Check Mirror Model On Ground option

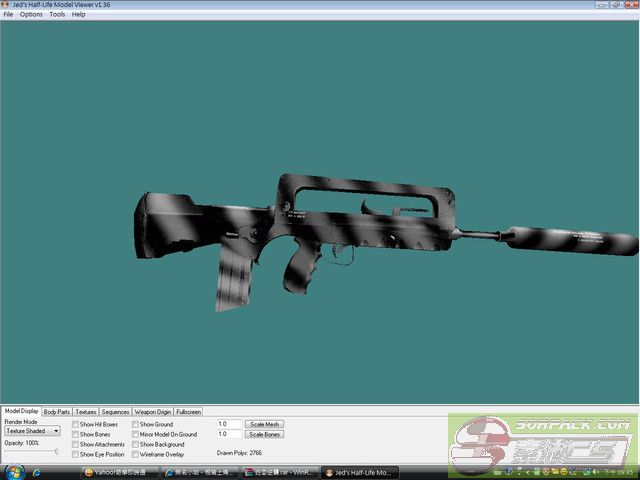click(x=135, y=434)
